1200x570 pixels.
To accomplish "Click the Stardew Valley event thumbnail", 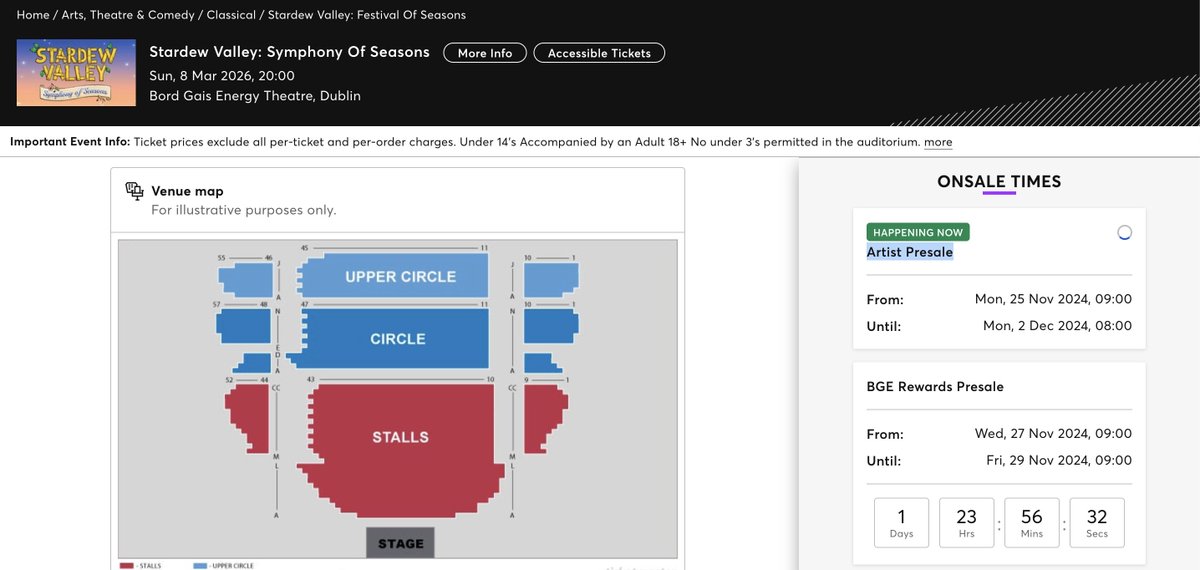I will 76,73.
